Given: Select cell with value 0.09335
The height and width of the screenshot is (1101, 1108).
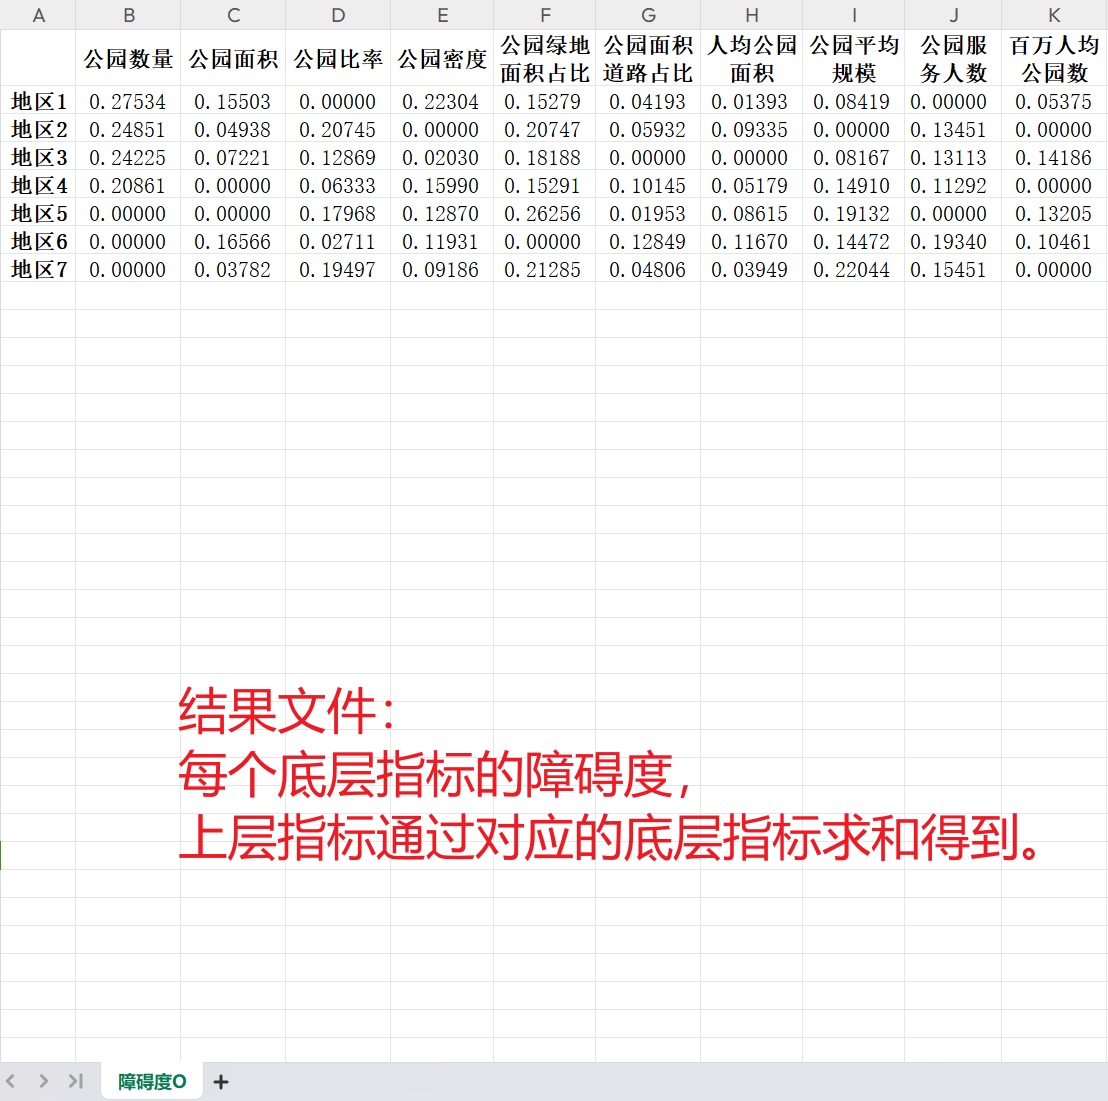Looking at the screenshot, I should point(752,129).
